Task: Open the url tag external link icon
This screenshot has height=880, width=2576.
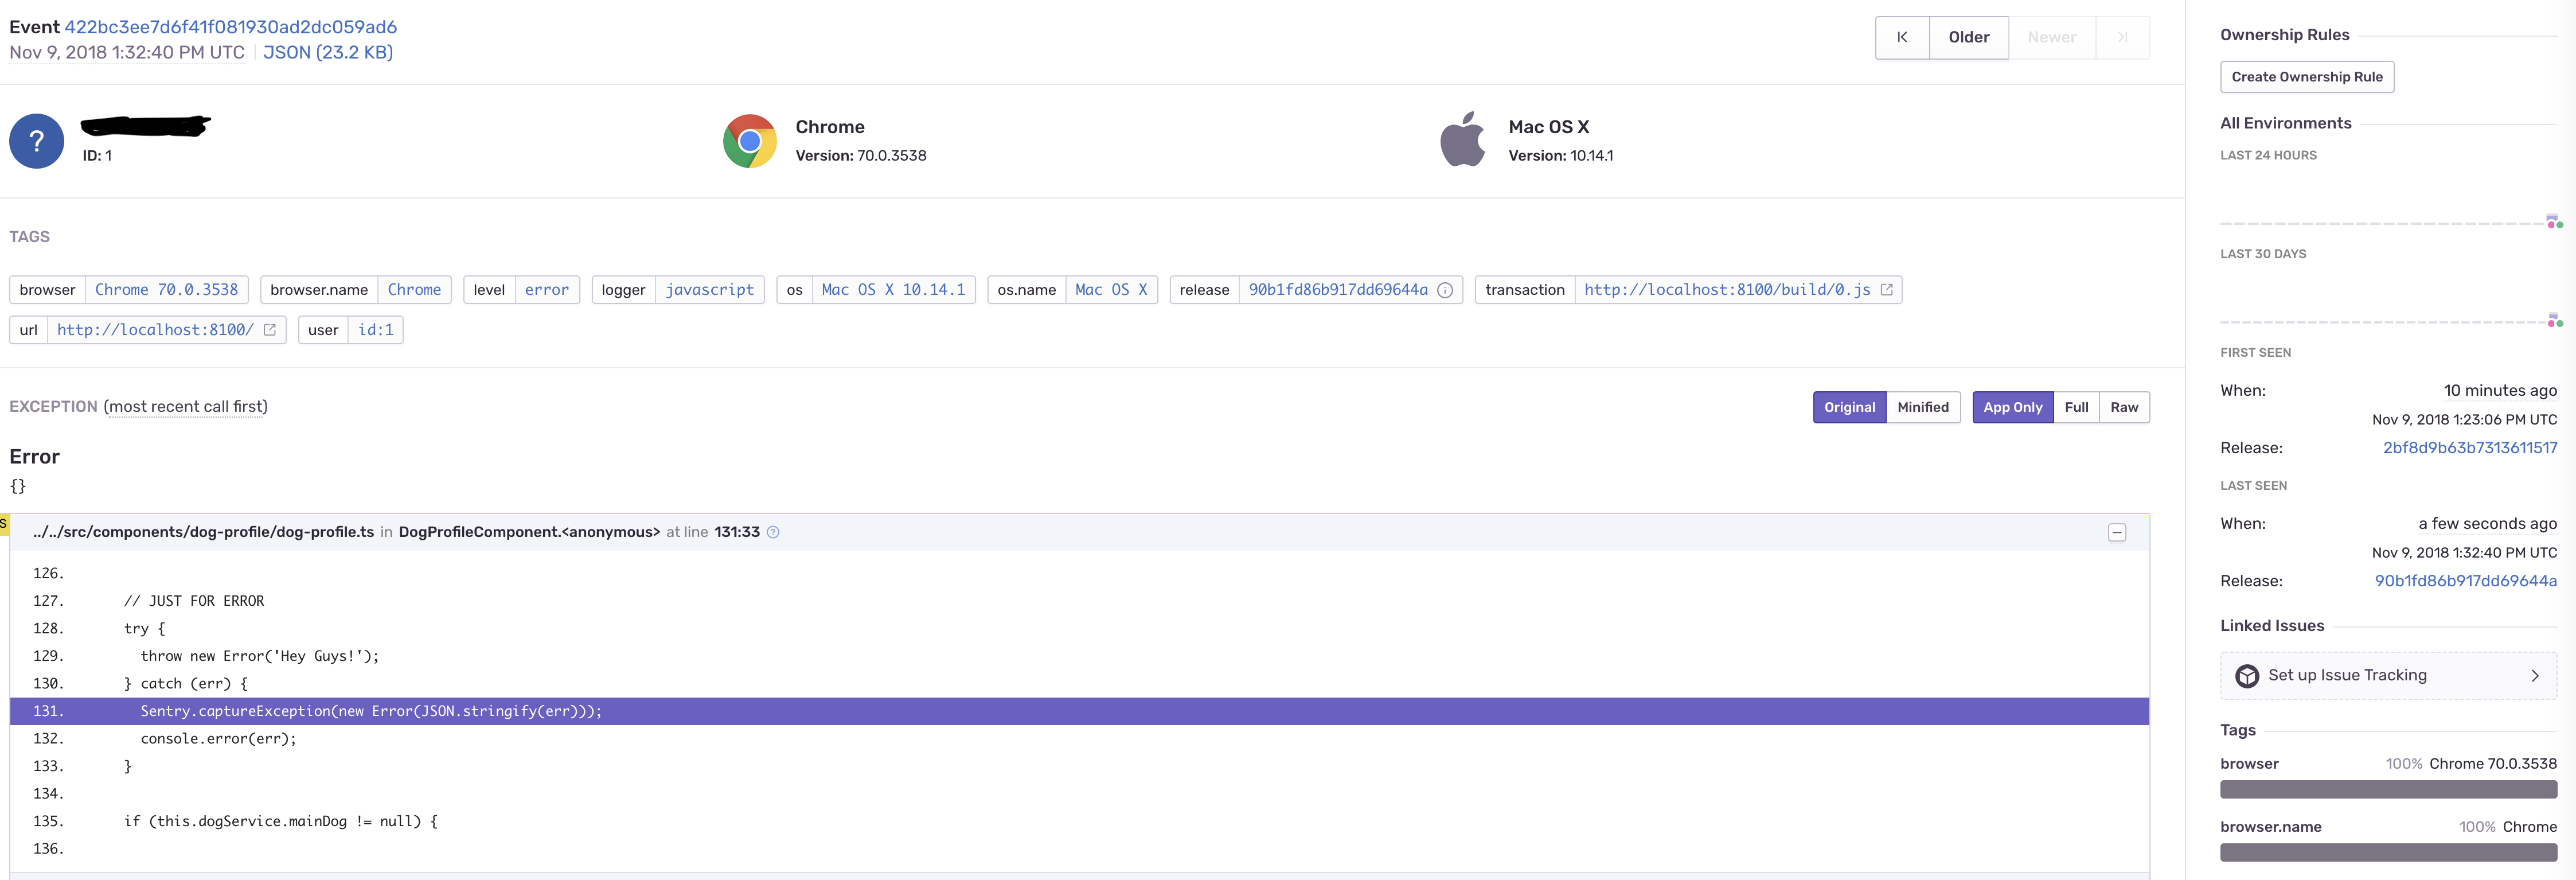Action: (269, 329)
